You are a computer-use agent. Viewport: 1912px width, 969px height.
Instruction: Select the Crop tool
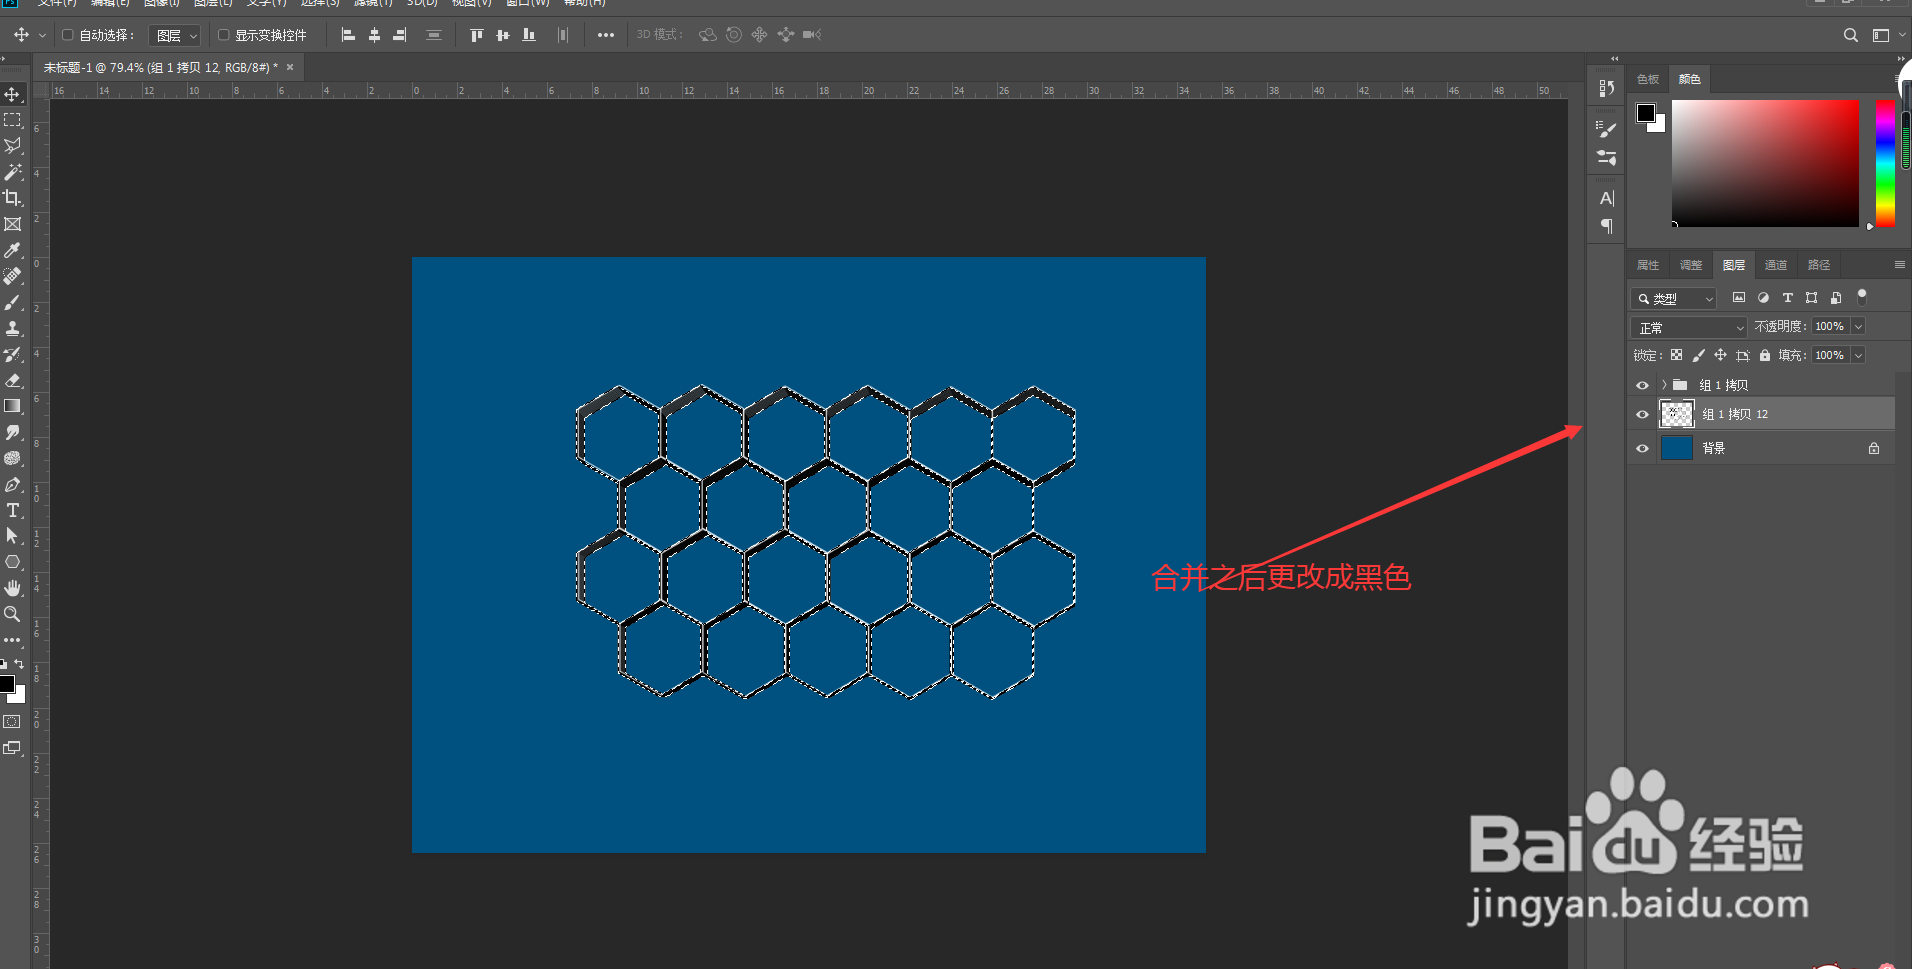(13, 197)
